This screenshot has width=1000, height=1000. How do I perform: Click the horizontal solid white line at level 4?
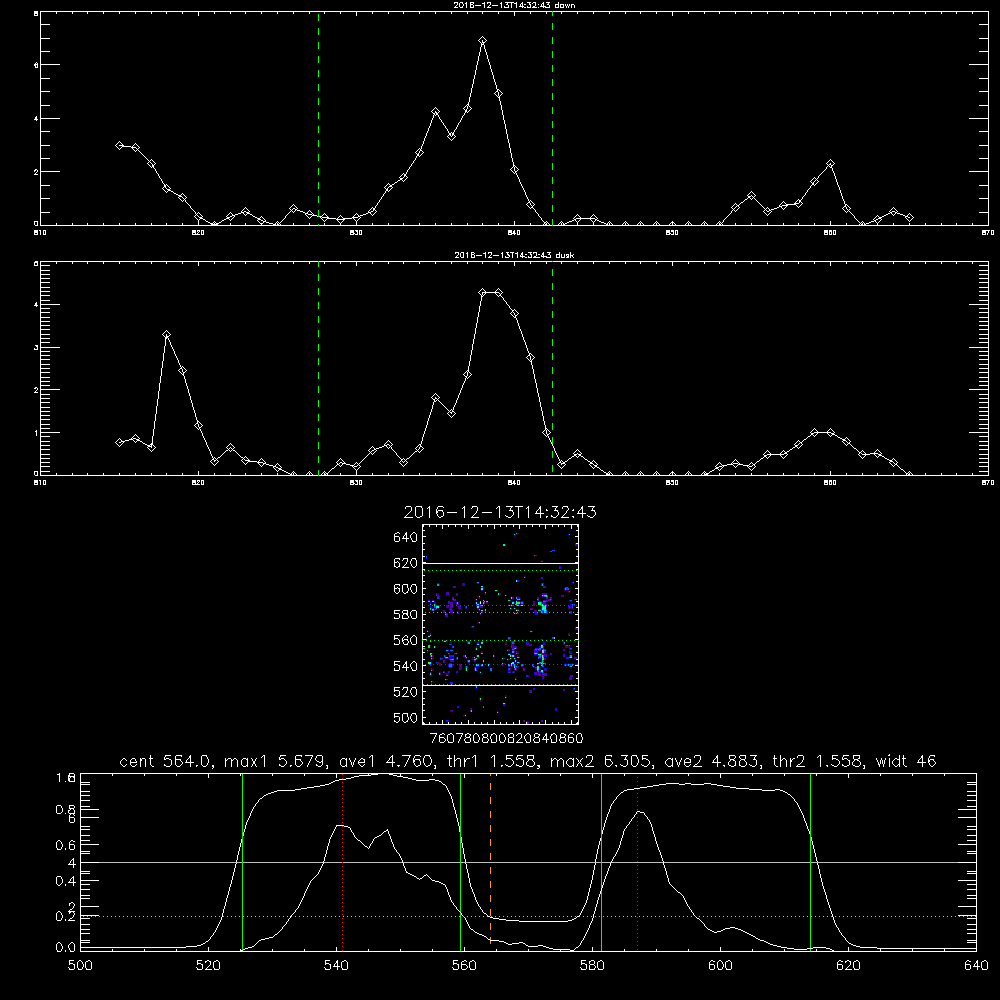(528, 862)
